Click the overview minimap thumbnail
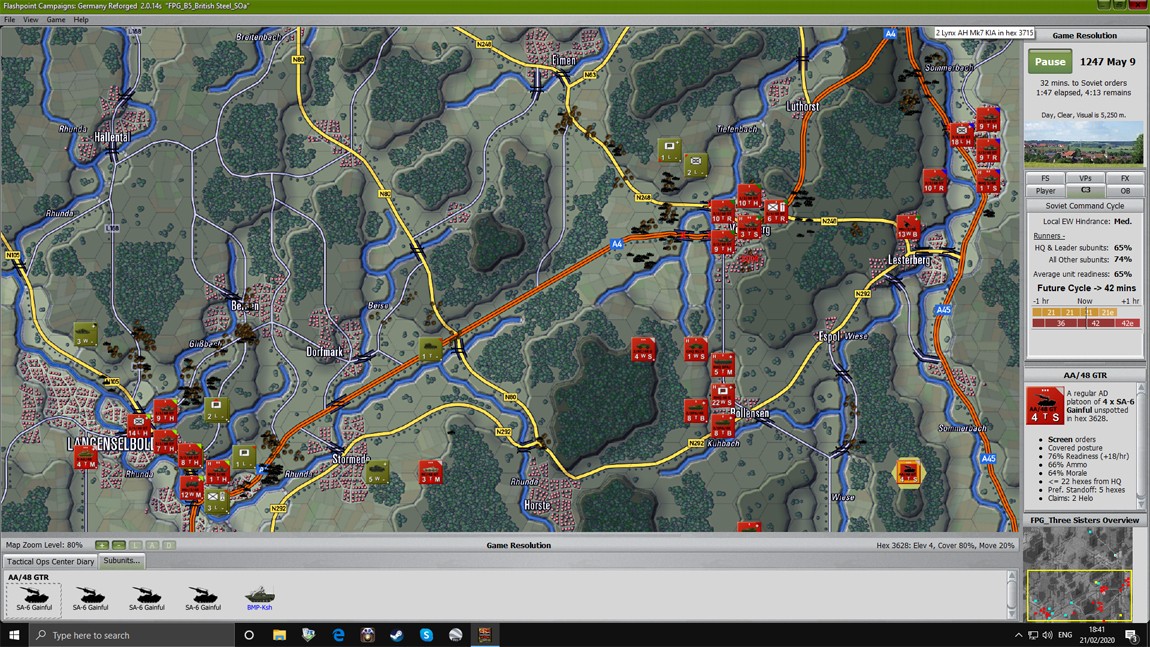This screenshot has width=1150, height=647. (1078, 574)
